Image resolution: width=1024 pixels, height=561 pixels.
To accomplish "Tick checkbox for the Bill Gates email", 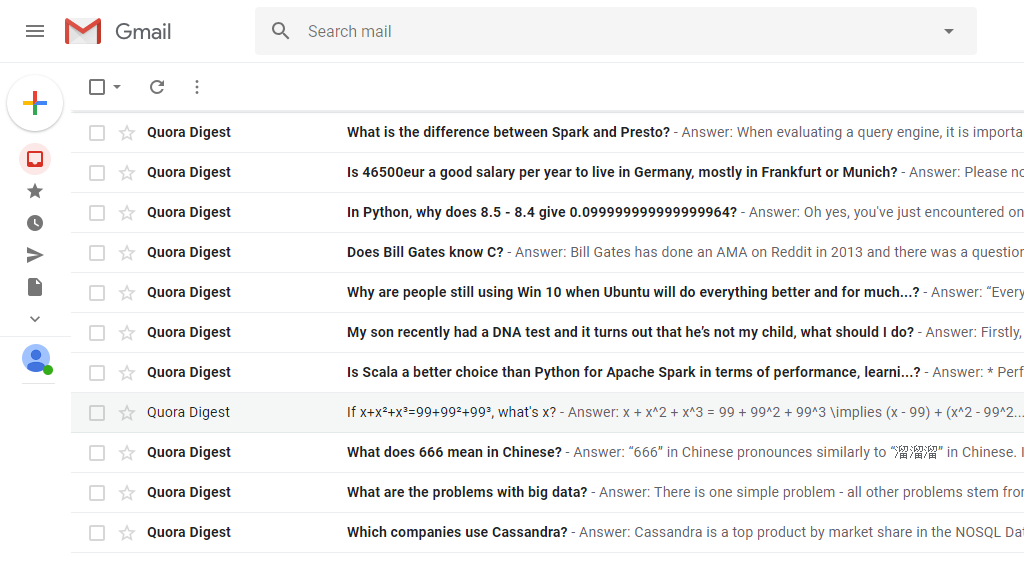I will tap(97, 253).
